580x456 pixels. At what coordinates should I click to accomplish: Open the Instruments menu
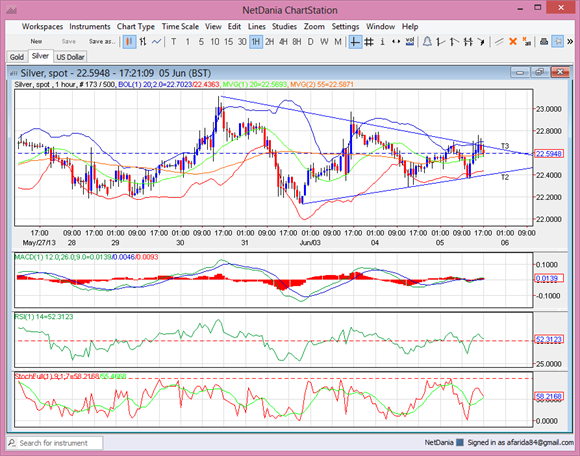tap(90, 27)
